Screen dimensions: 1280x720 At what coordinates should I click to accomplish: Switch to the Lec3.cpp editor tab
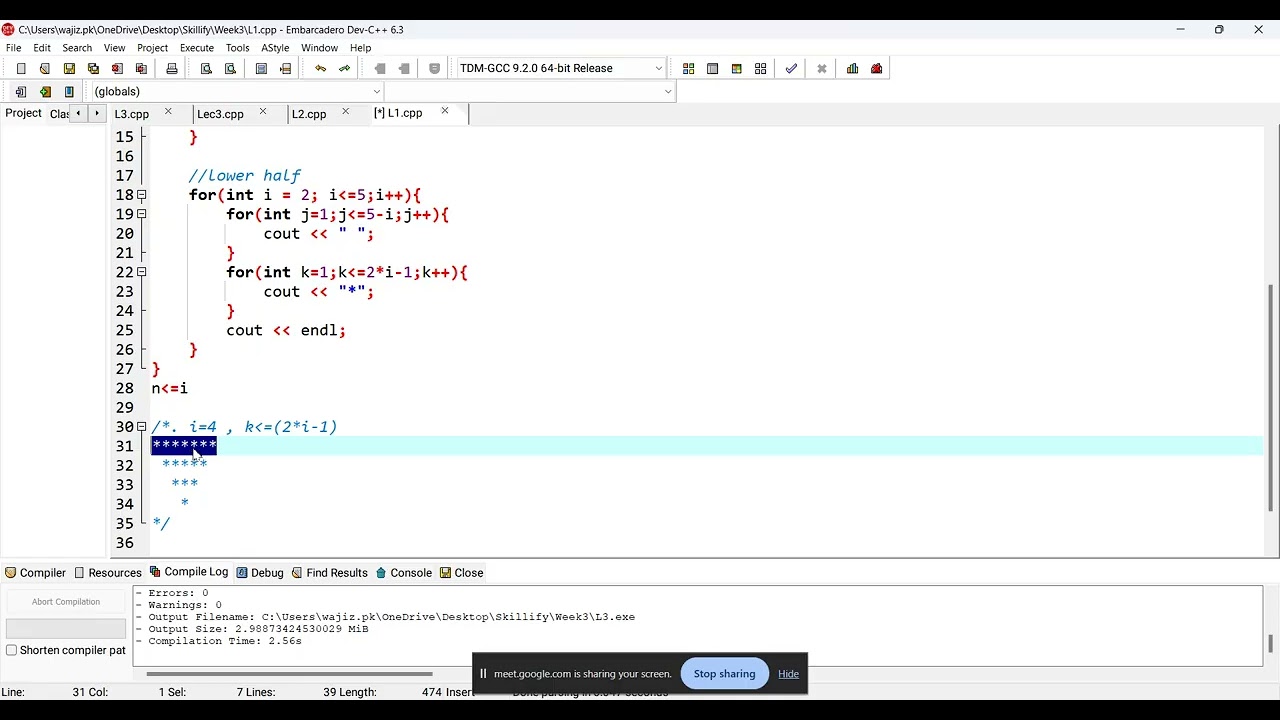tap(220, 114)
